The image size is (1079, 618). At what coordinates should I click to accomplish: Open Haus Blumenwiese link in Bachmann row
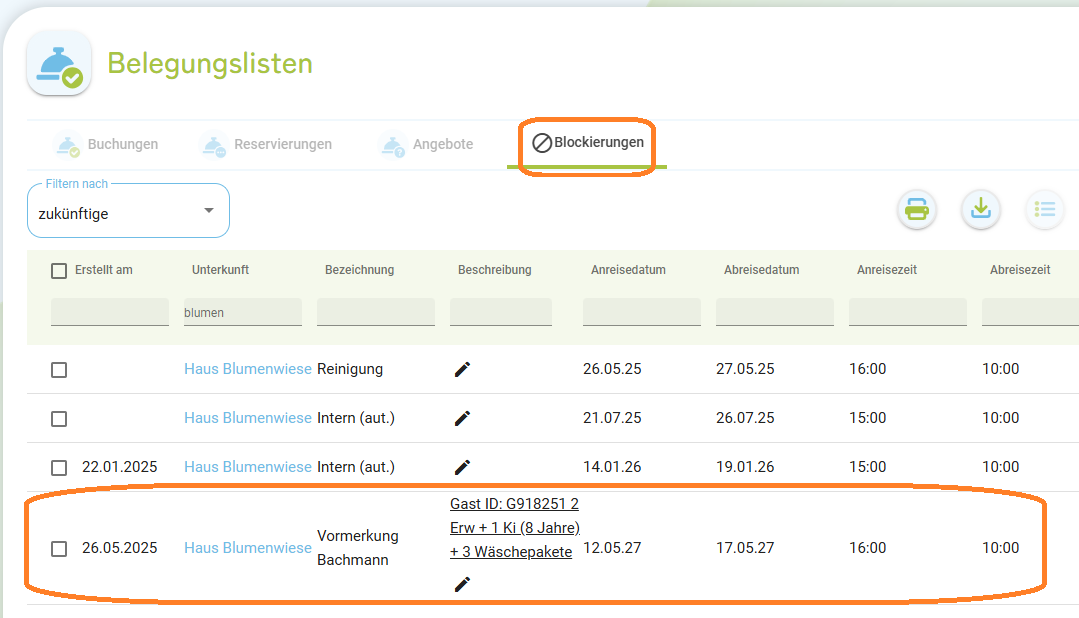tap(248, 548)
